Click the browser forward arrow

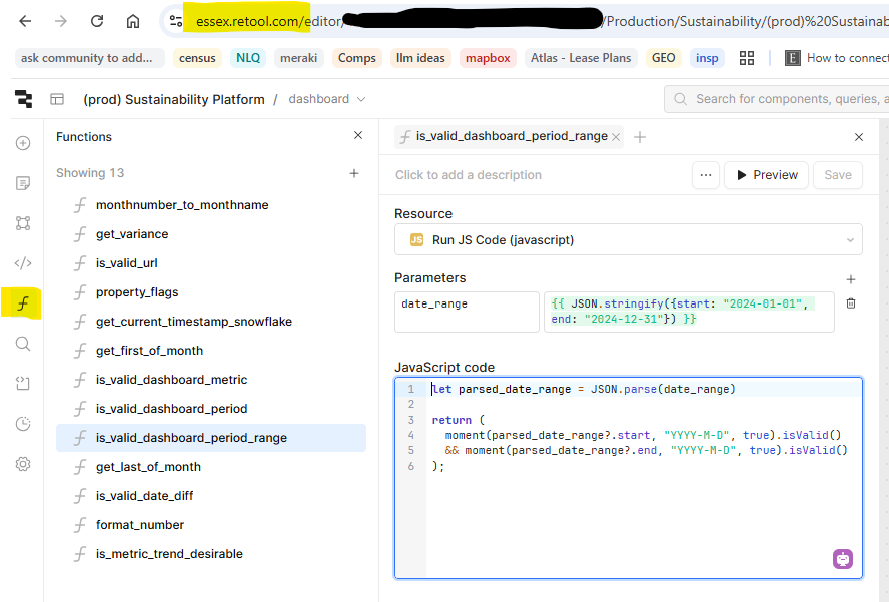(61, 22)
